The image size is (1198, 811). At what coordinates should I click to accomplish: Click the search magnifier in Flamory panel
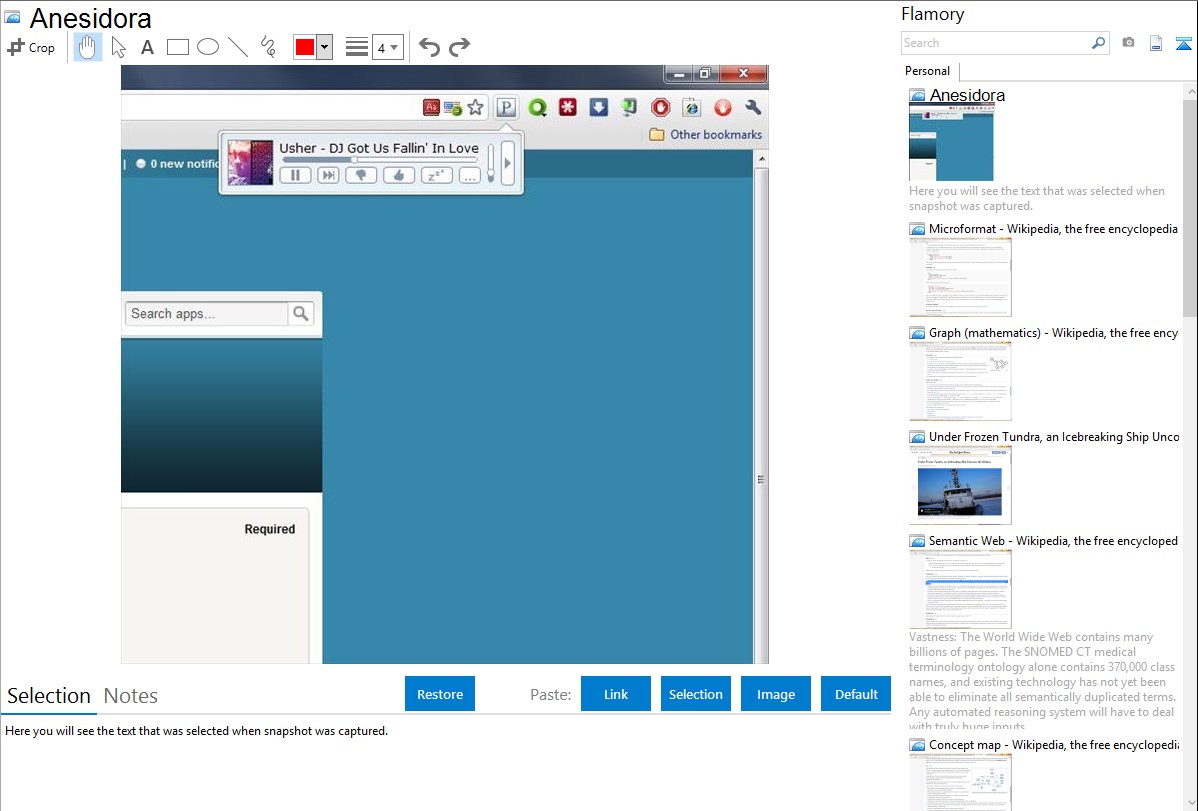[1098, 43]
